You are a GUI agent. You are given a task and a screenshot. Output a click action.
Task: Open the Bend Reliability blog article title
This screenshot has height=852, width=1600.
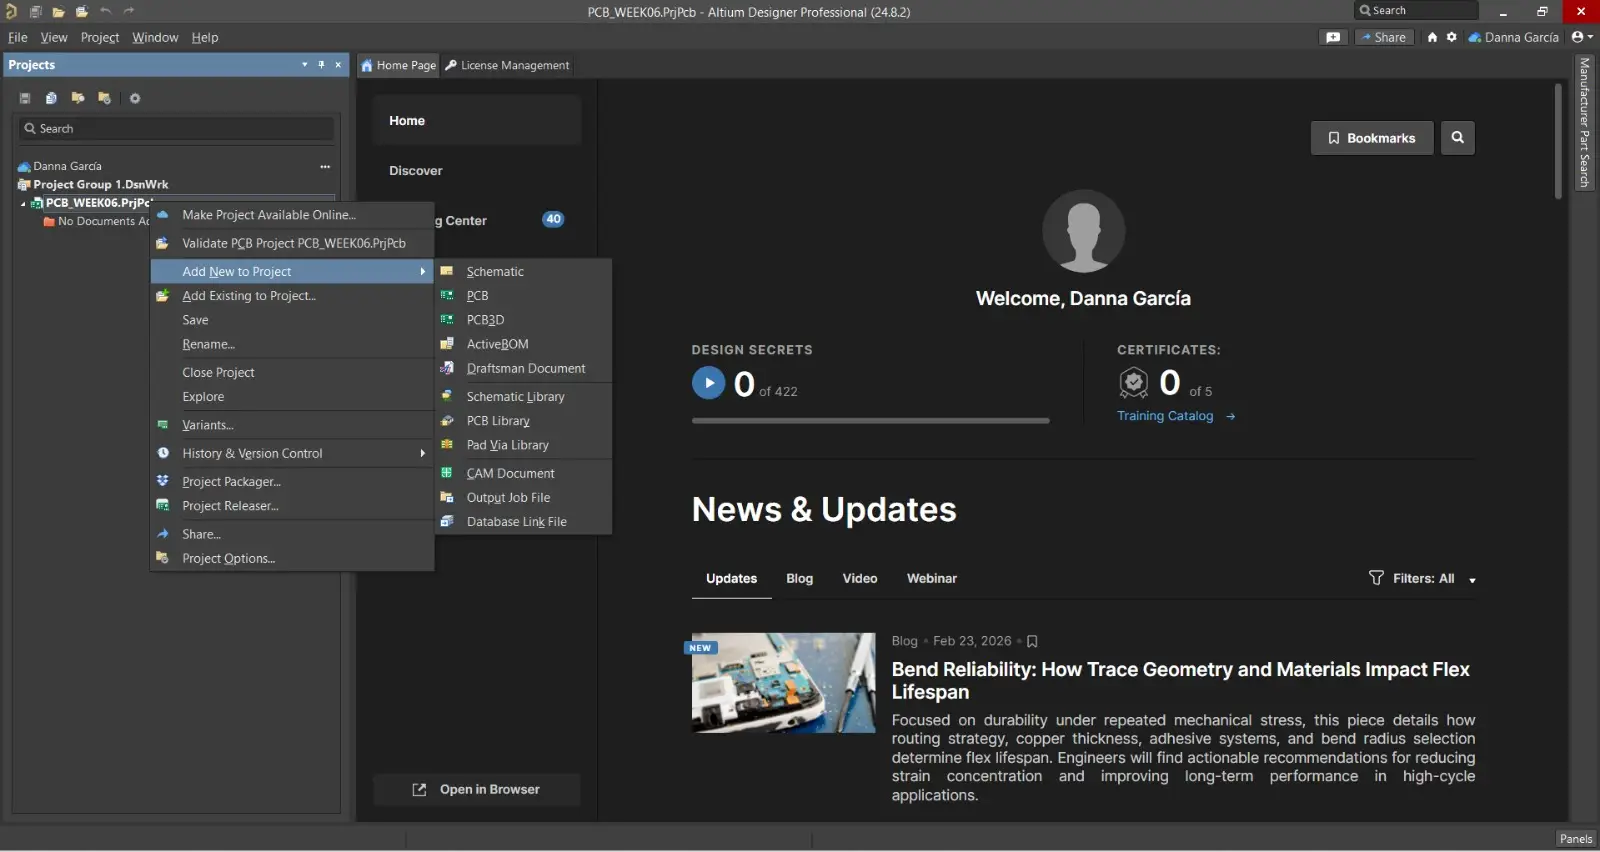1181,681
